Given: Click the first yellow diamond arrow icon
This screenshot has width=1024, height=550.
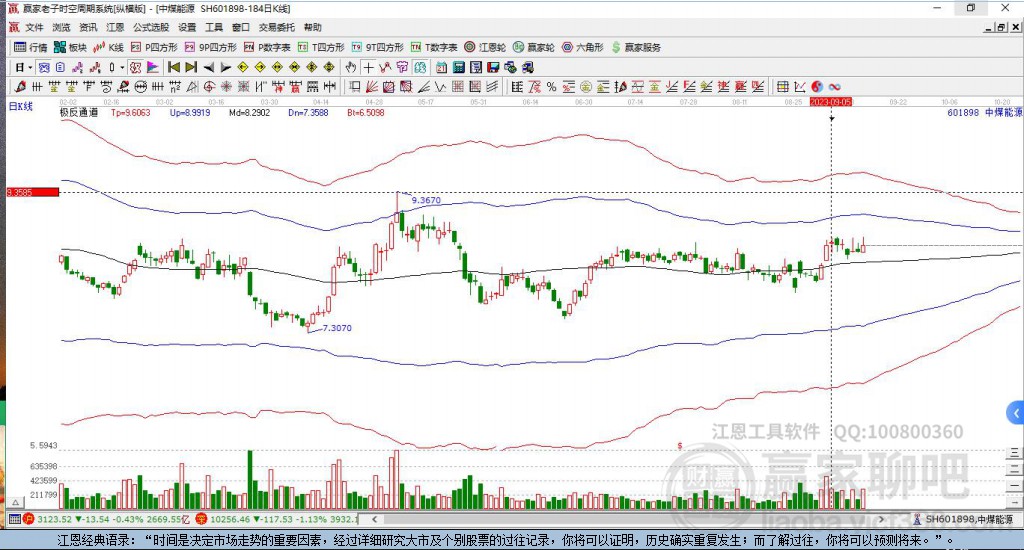Looking at the screenshot, I should click(x=242, y=67).
